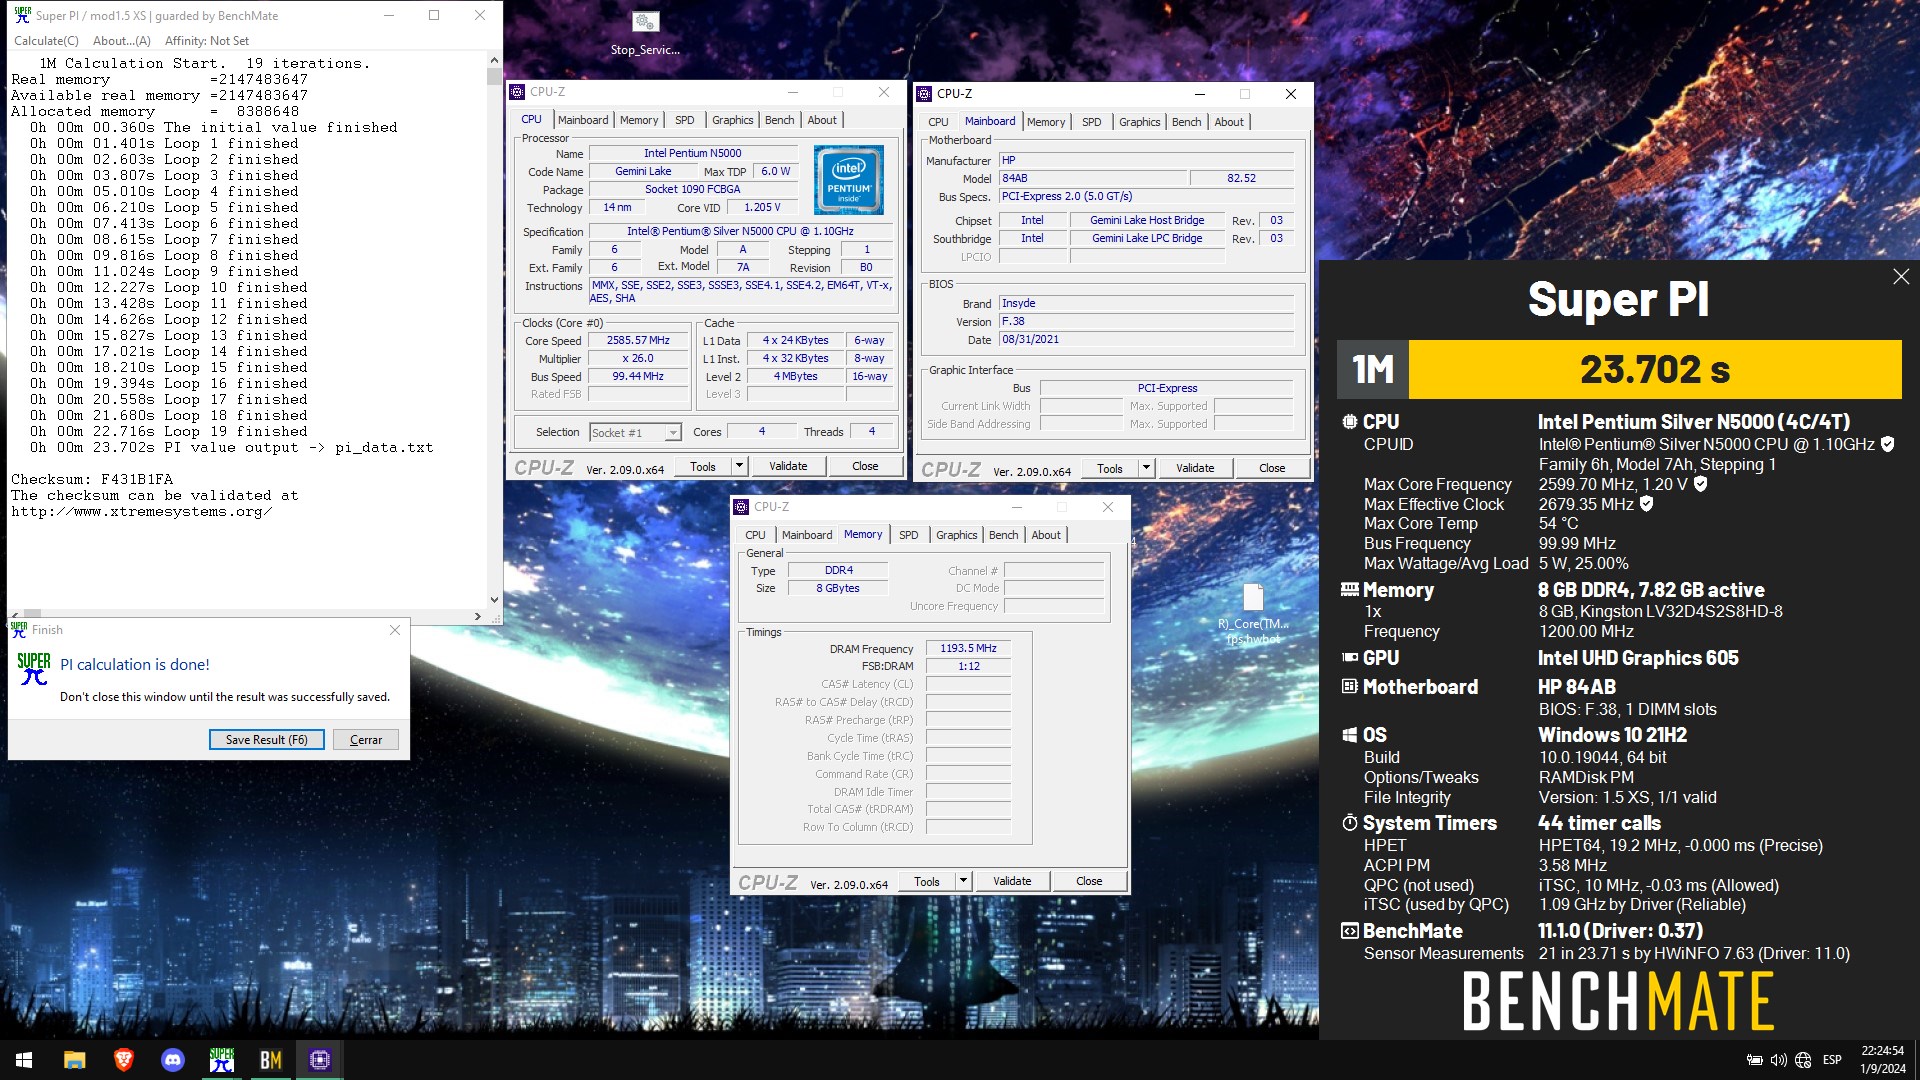Switch to BenchMate taskbar icon
This screenshot has width=1920, height=1080.
tap(271, 1060)
